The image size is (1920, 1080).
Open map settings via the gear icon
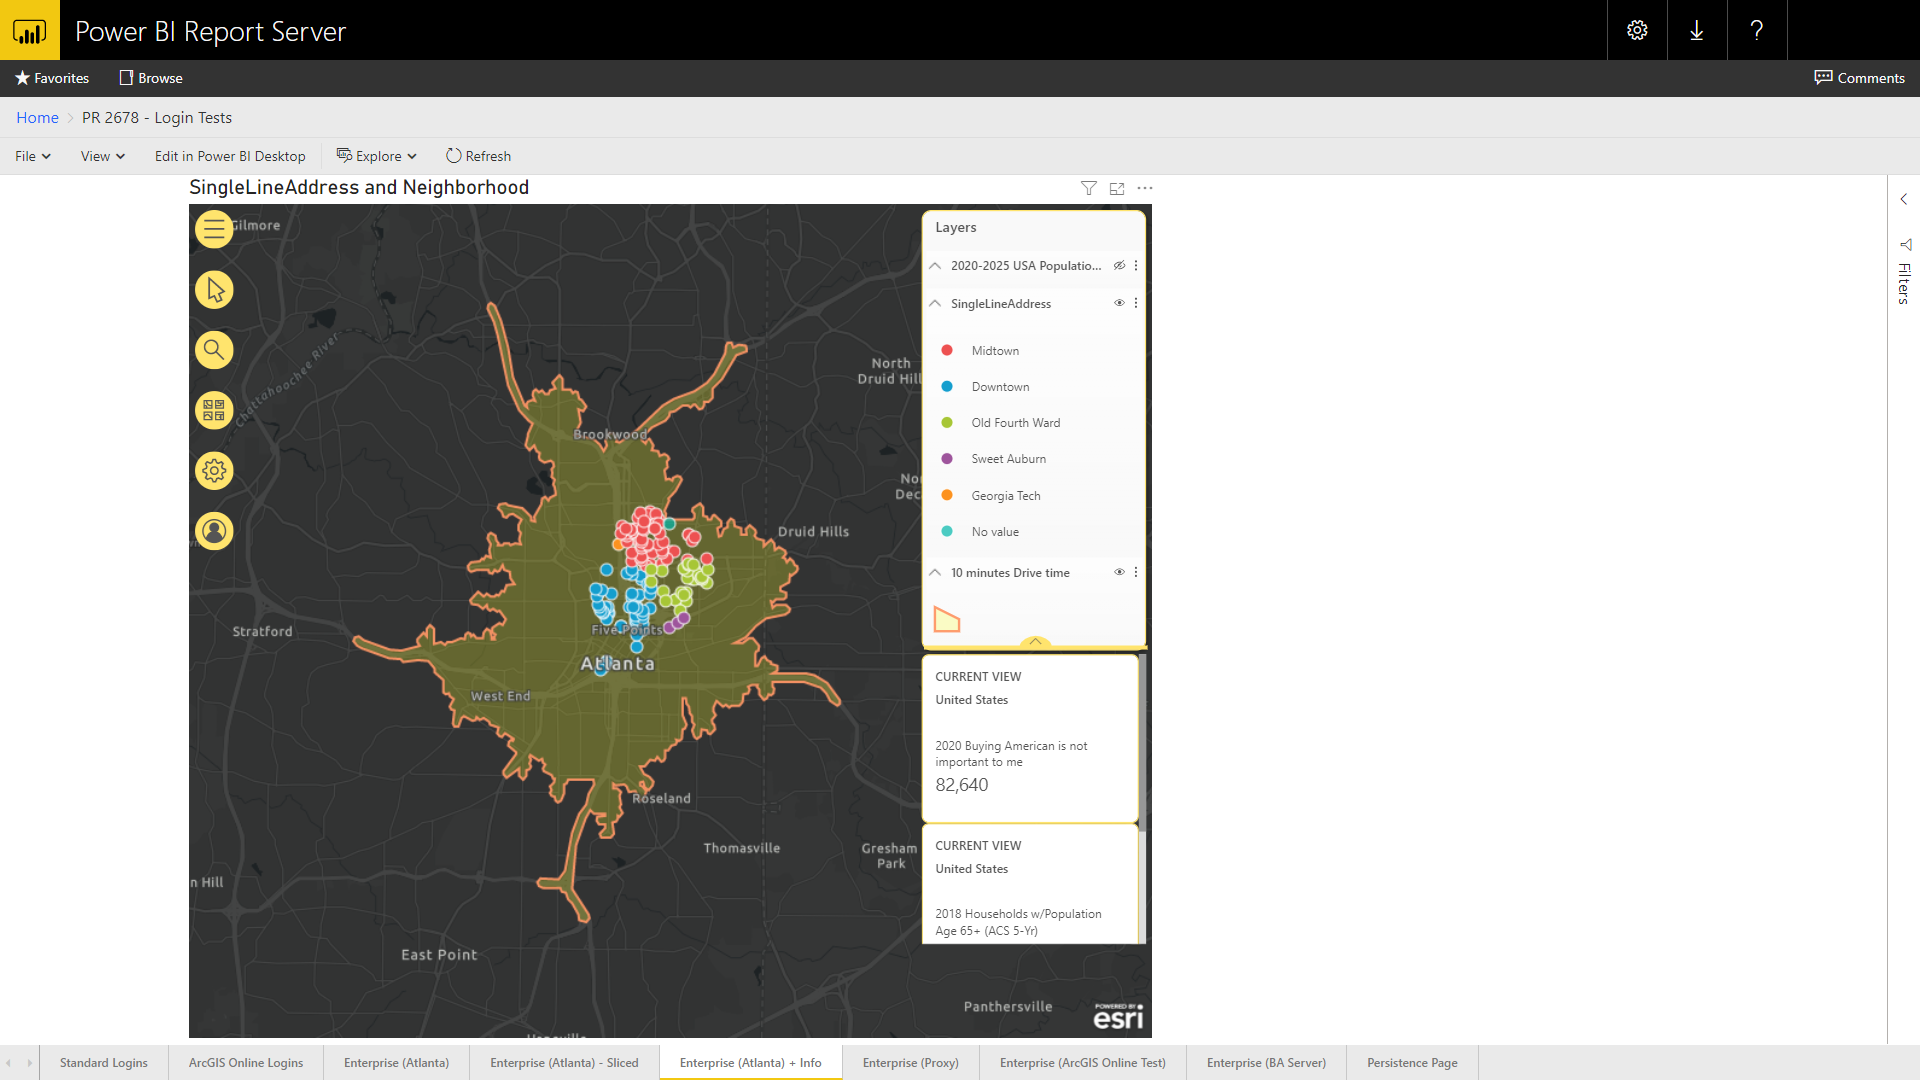click(x=213, y=470)
